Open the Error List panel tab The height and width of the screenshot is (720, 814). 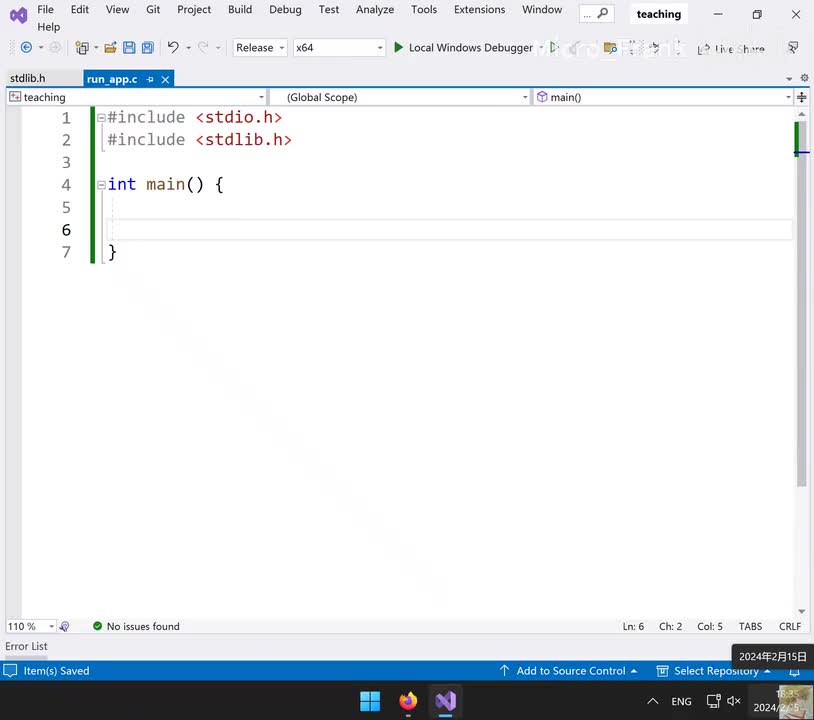pos(26,646)
